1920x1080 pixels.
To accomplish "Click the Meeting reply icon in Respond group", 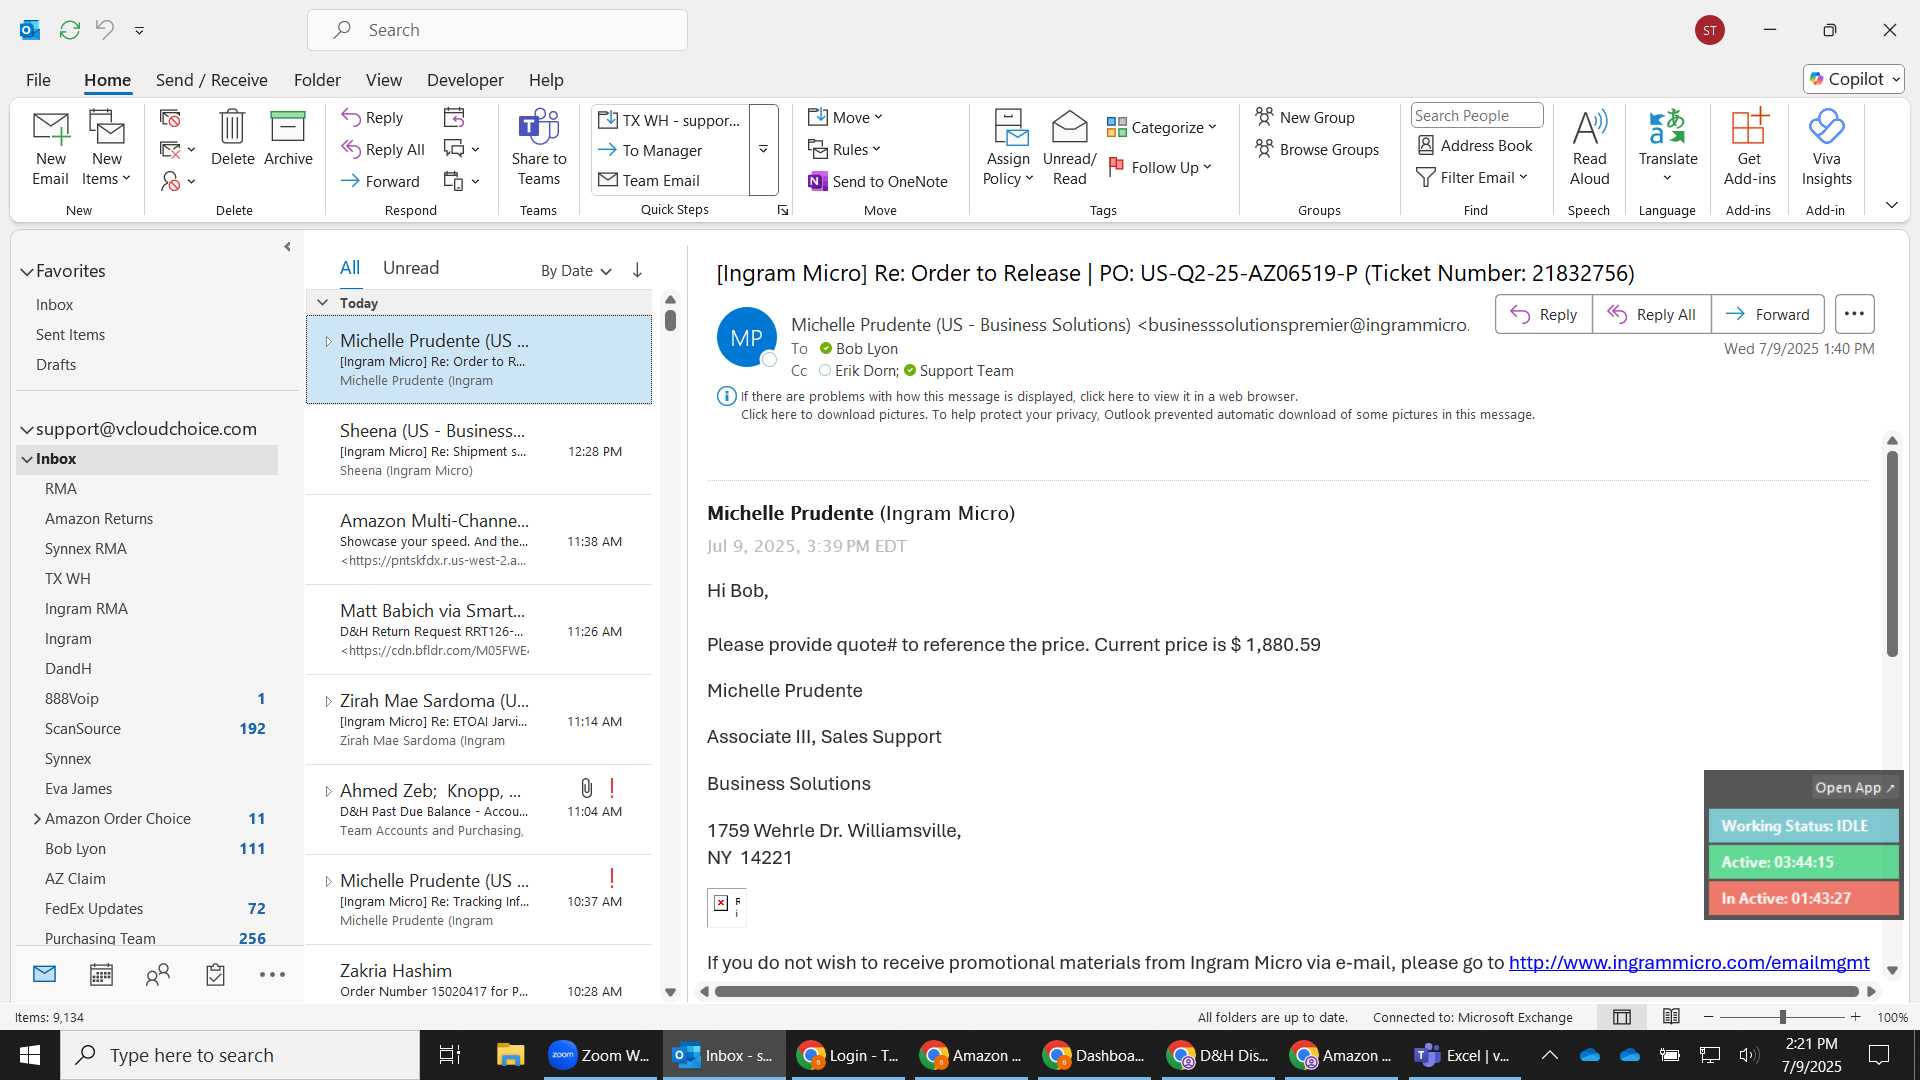I will tap(454, 118).
